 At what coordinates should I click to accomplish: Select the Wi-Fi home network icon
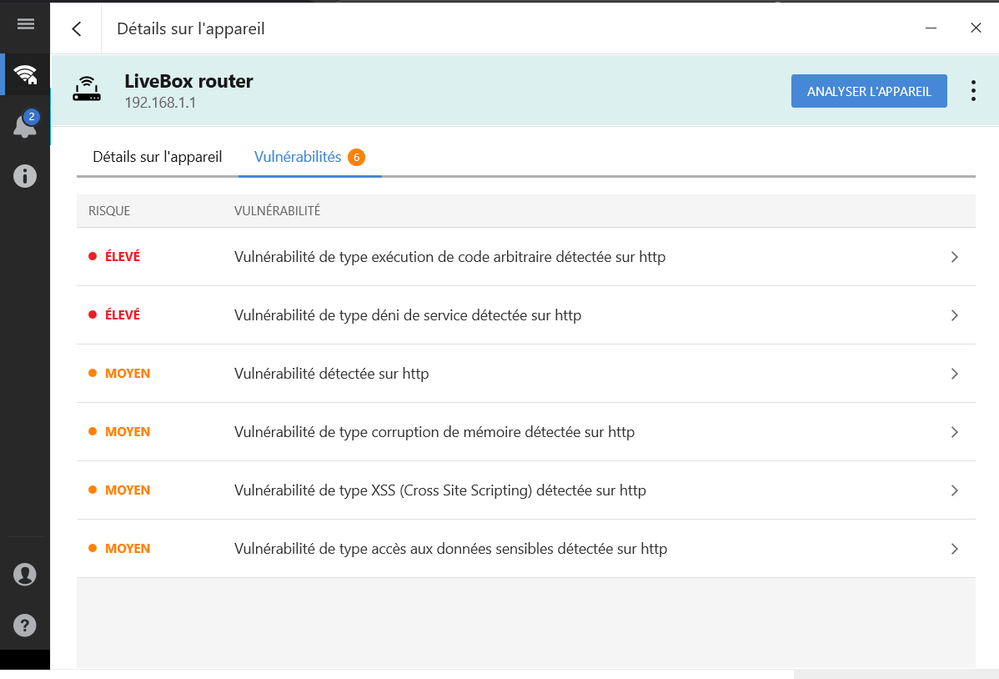pyautogui.click(x=25, y=75)
